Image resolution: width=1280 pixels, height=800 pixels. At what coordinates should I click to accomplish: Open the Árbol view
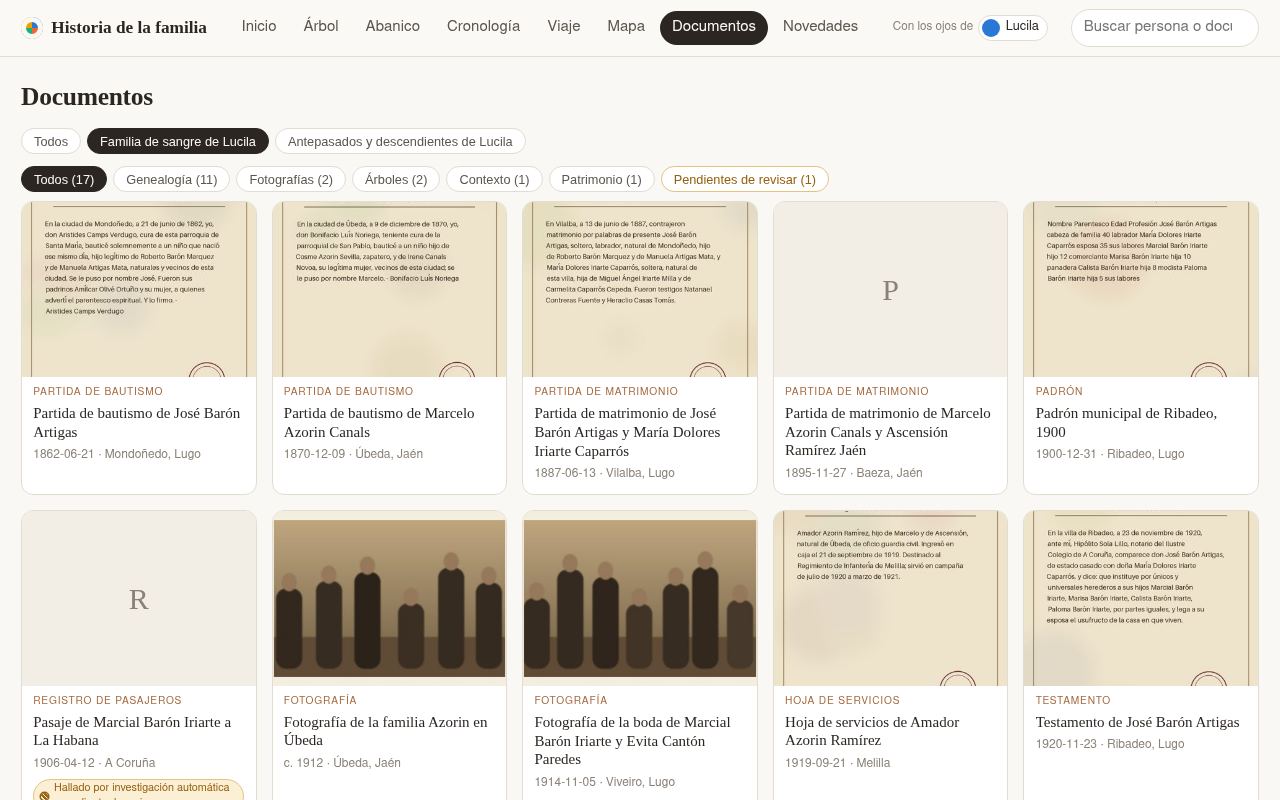321,27
